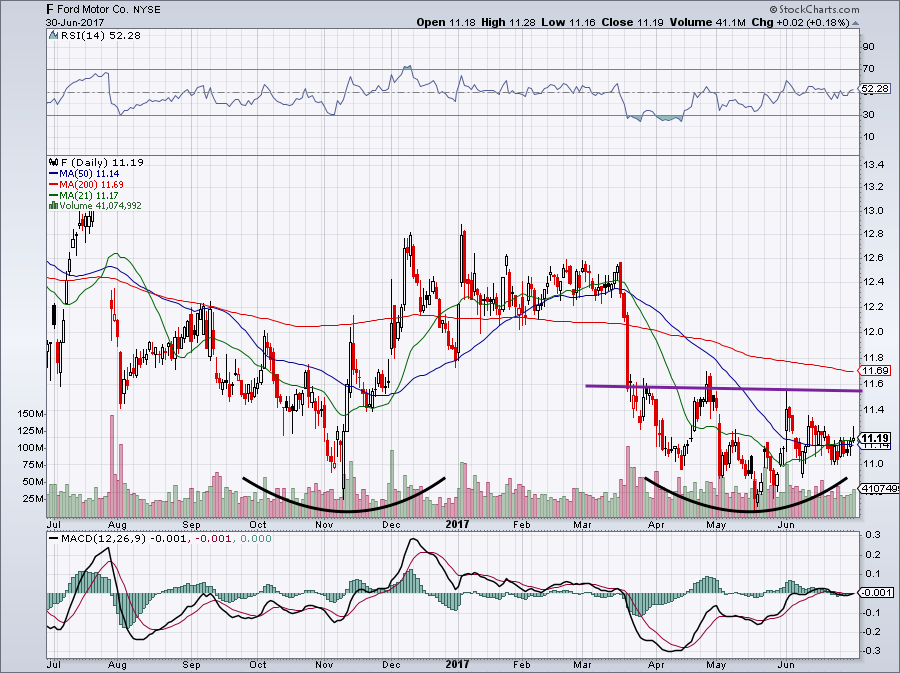Click the volume bars icon in legend
The height and width of the screenshot is (673, 900).
pos(53,205)
